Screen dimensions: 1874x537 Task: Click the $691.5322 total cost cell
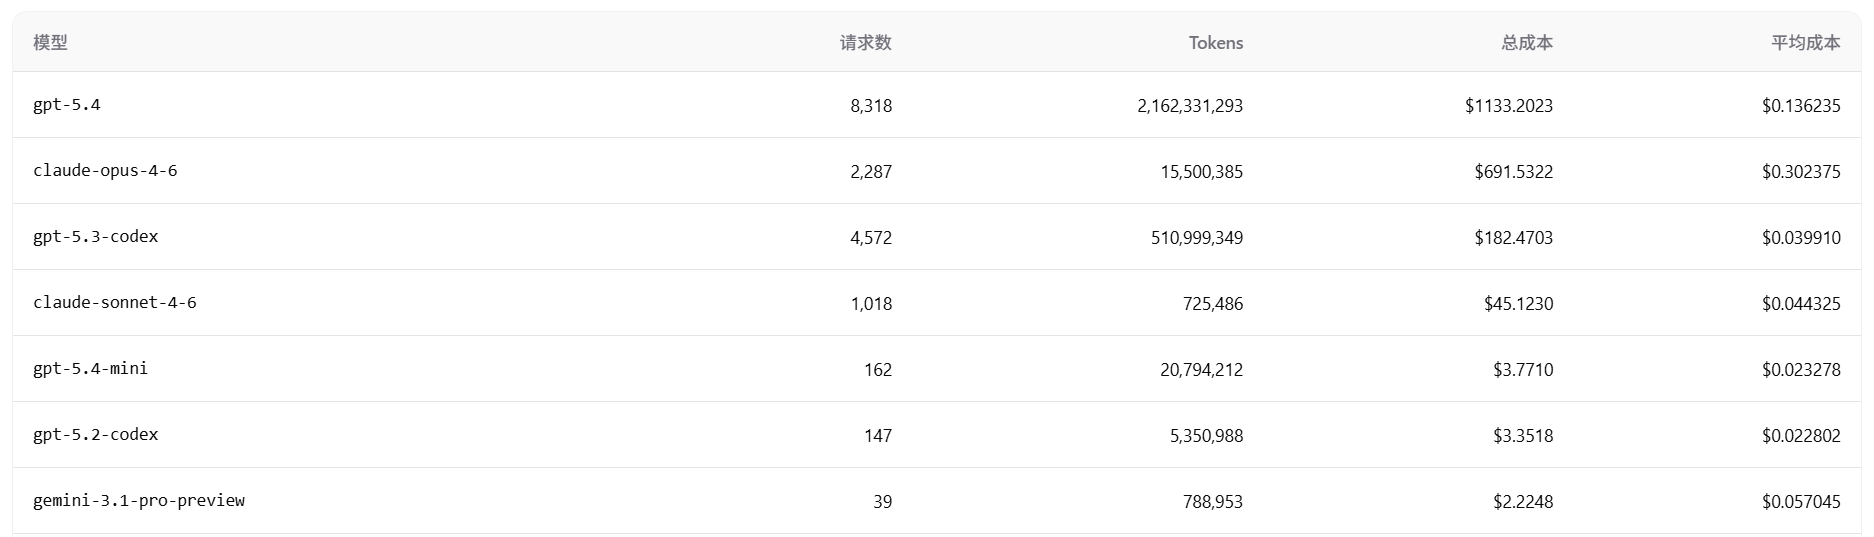1513,172
